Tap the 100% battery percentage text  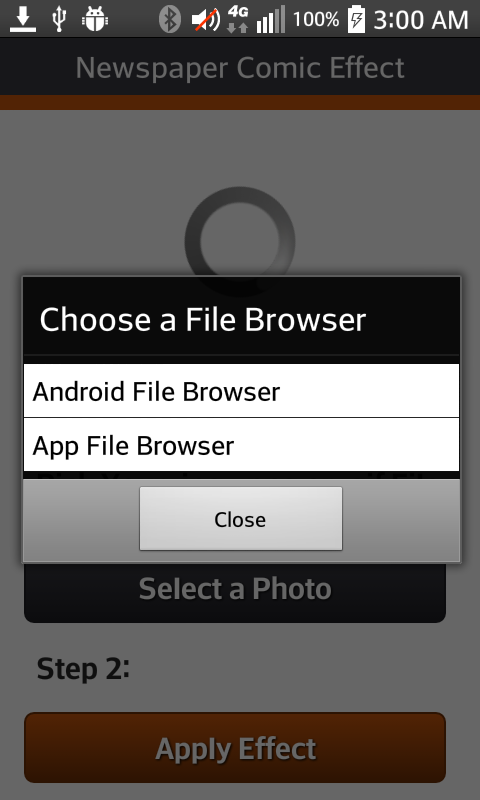coord(316,20)
